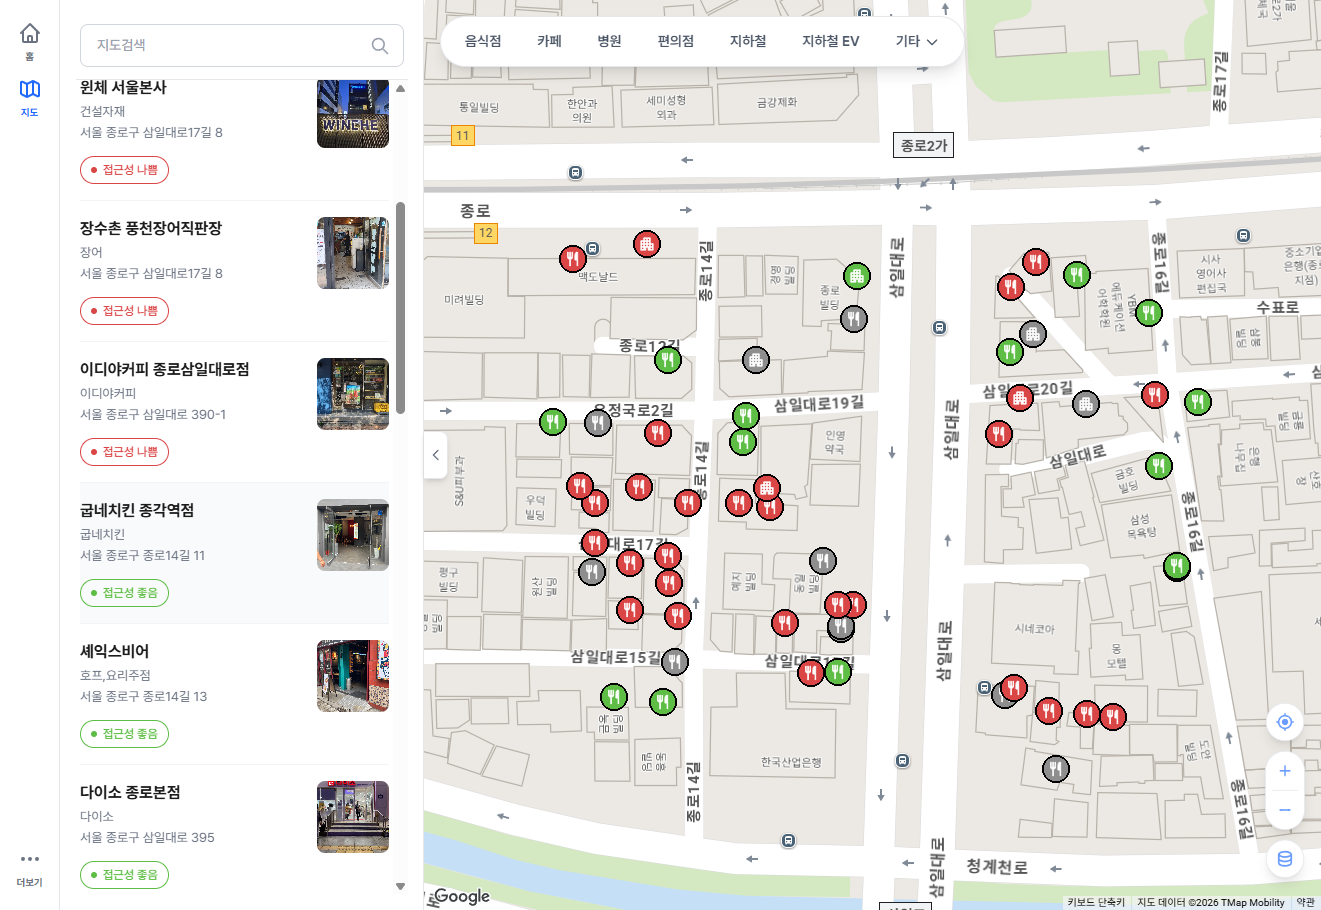Image resolution: width=1321 pixels, height=910 pixels.
Task: View thumbnail photo of 다이소 종로본점
Action: (353, 817)
